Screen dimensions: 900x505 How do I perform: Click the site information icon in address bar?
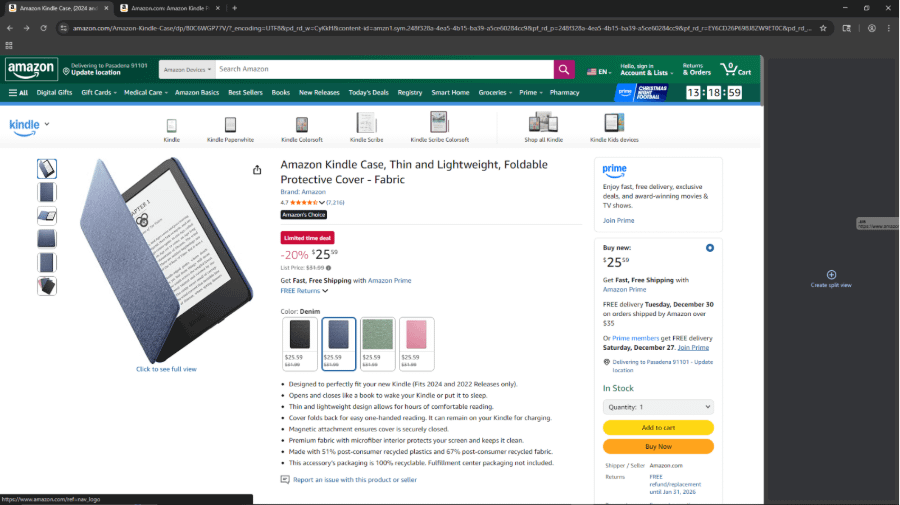point(64,28)
